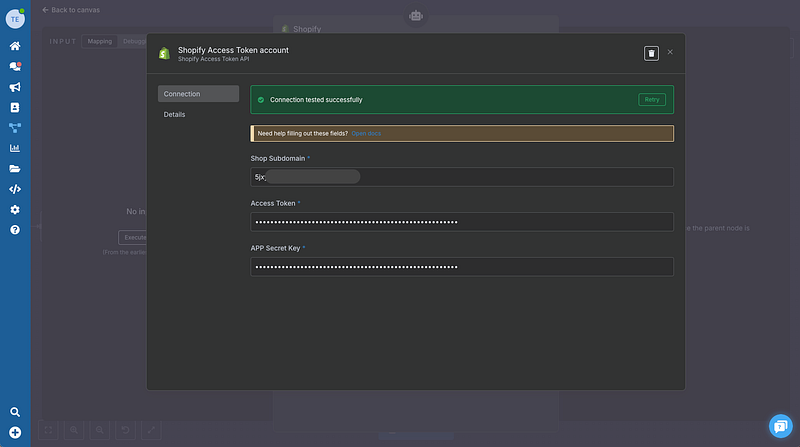Open the folder icon in sidebar
The image size is (800, 447).
15,169
